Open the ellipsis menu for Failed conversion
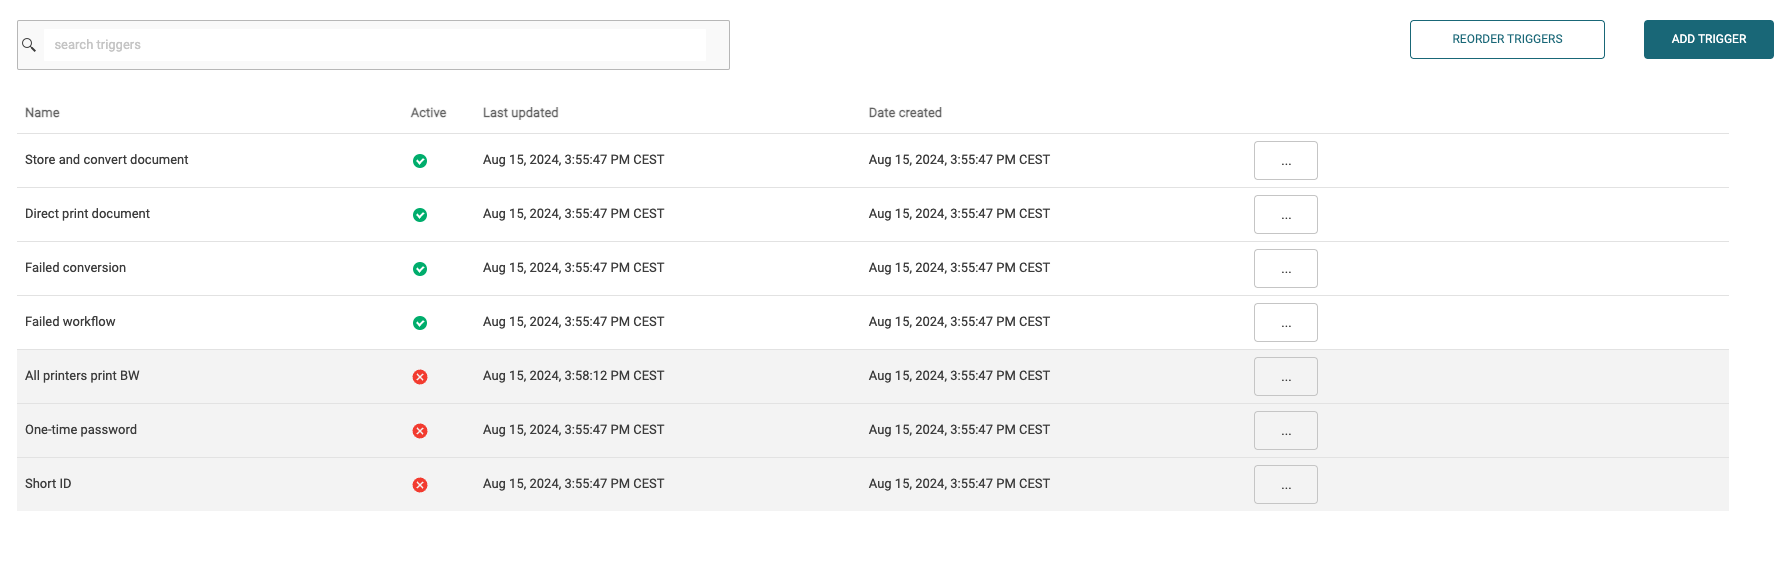Image resolution: width=1791 pixels, height=577 pixels. coord(1285,269)
